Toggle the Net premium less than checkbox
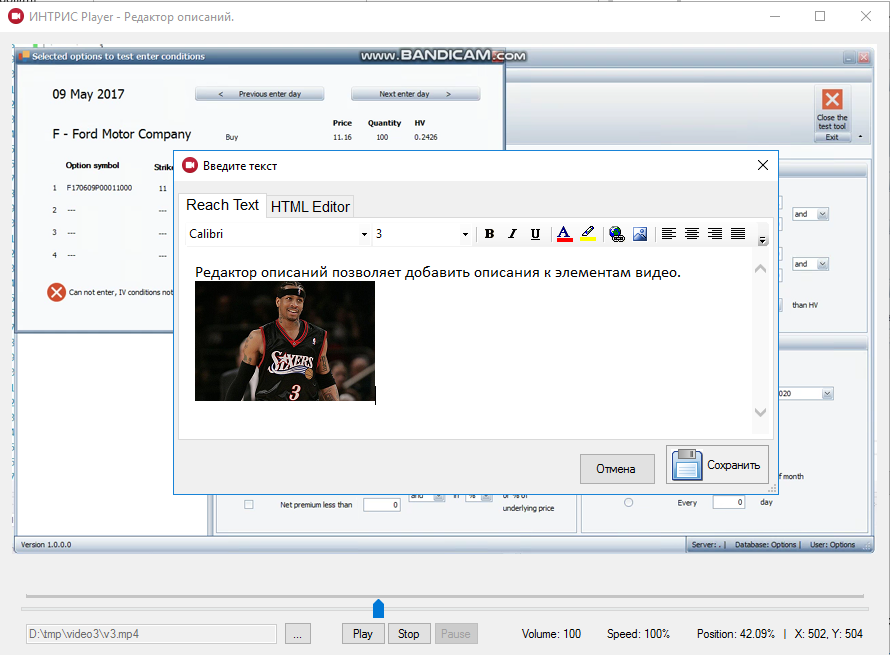The height and width of the screenshot is (655, 890). coord(249,505)
